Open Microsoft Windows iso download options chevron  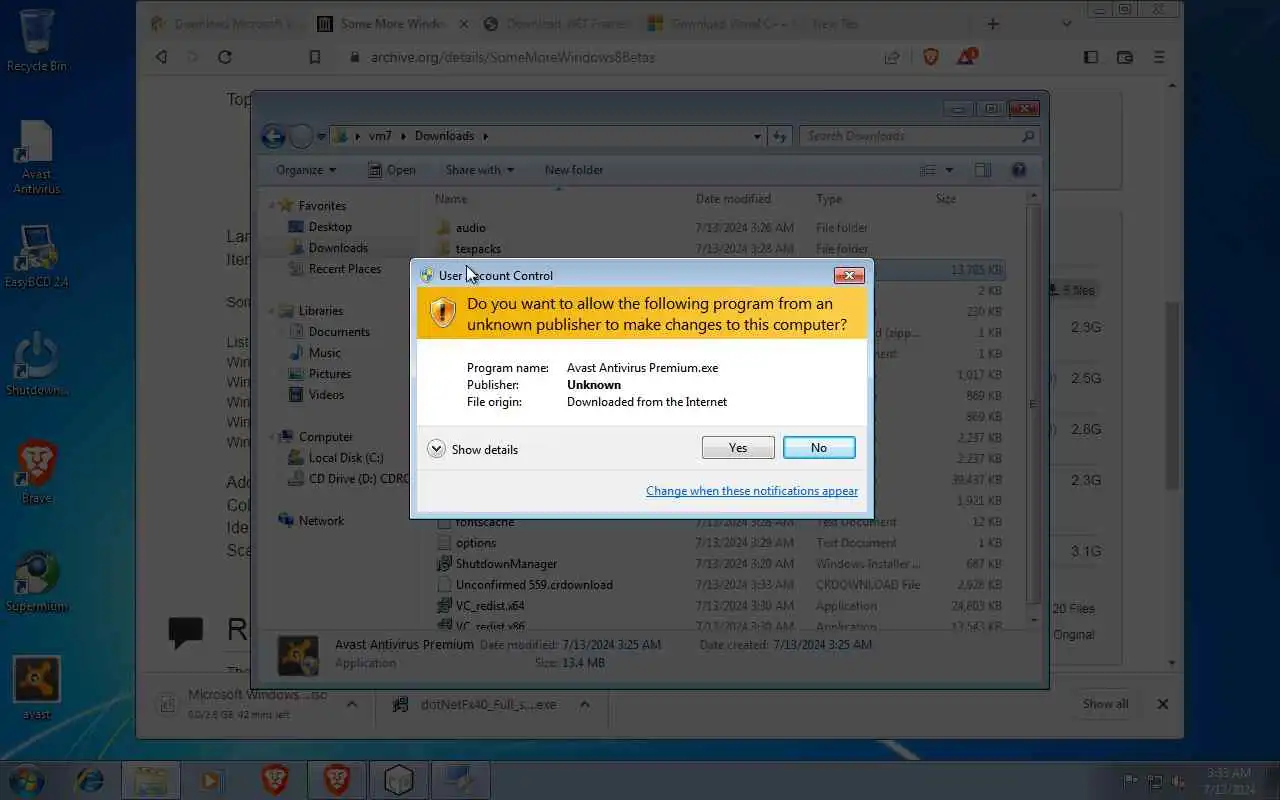pos(352,704)
